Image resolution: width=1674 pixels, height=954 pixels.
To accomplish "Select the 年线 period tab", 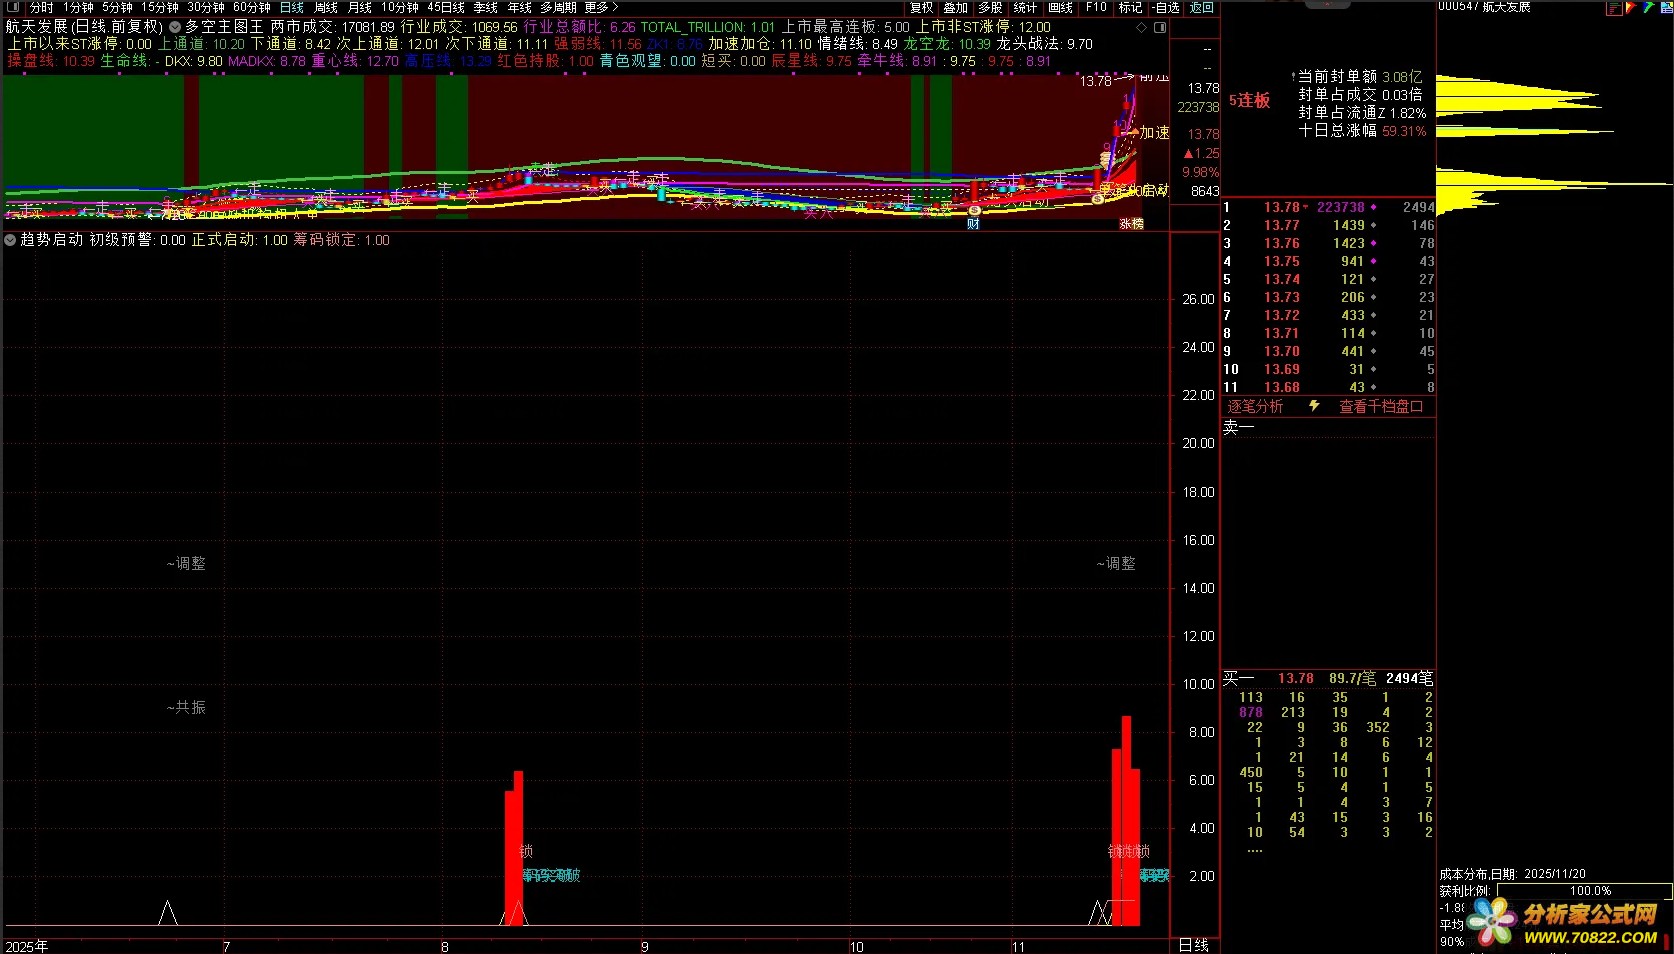I will point(520,7).
